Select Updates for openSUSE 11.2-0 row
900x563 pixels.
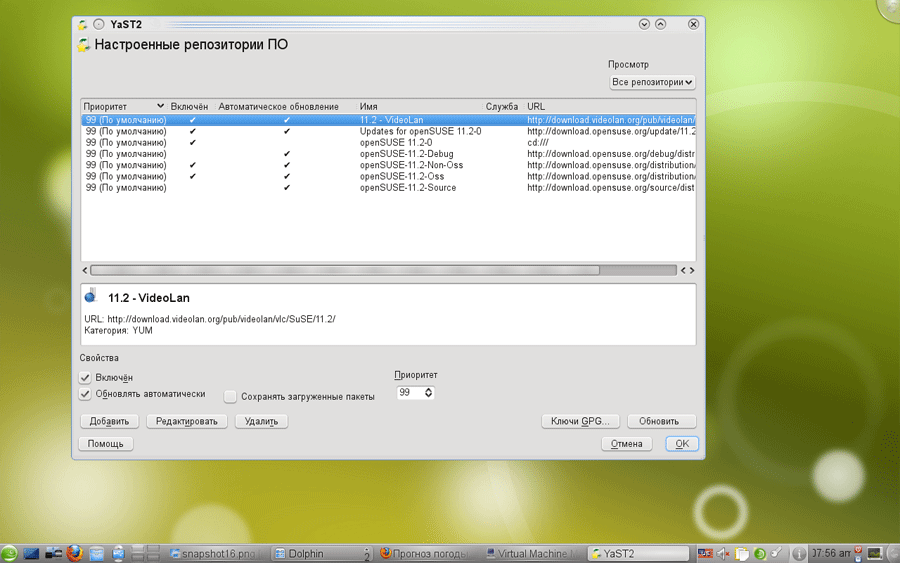coord(389,131)
